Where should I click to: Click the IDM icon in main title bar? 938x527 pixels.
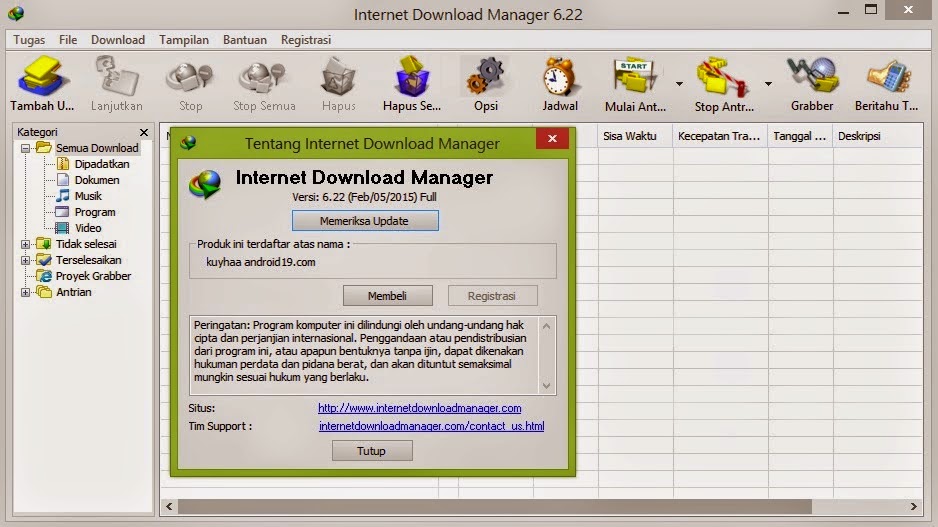[16, 13]
